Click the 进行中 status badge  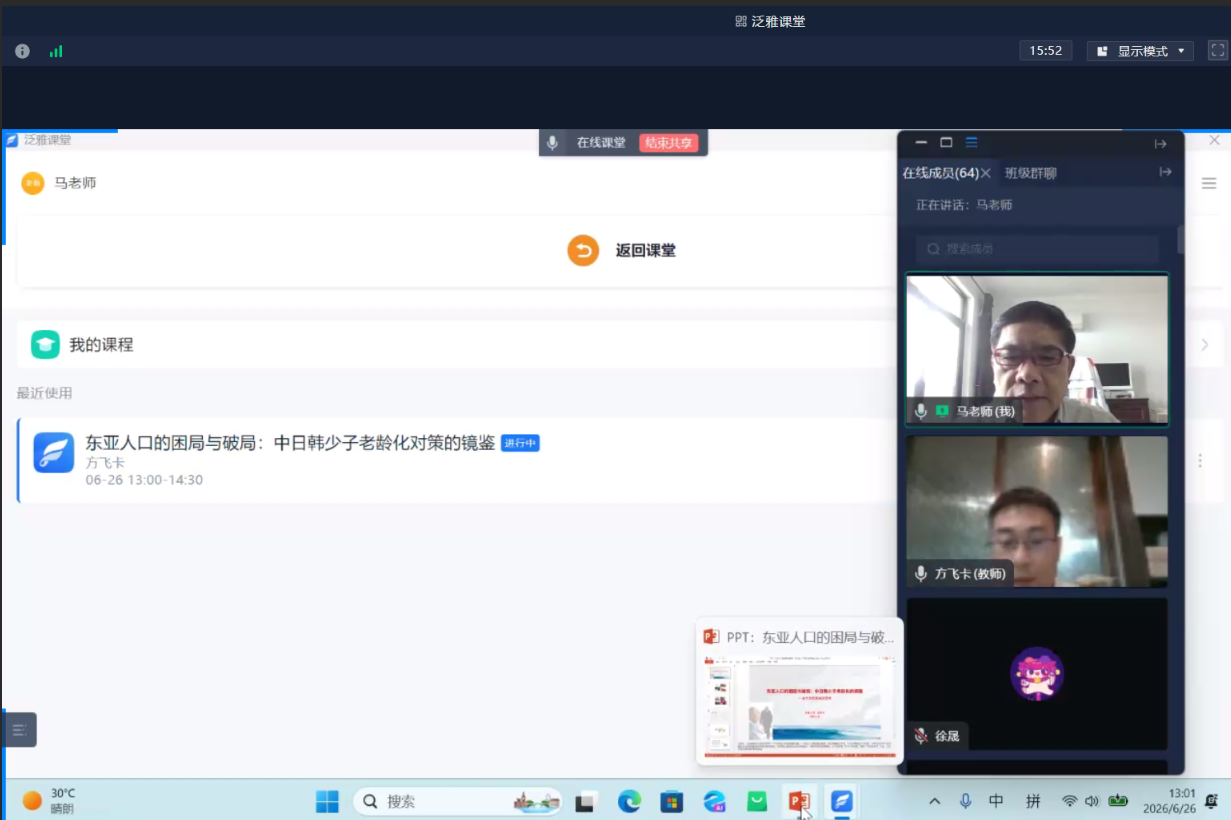(520, 443)
